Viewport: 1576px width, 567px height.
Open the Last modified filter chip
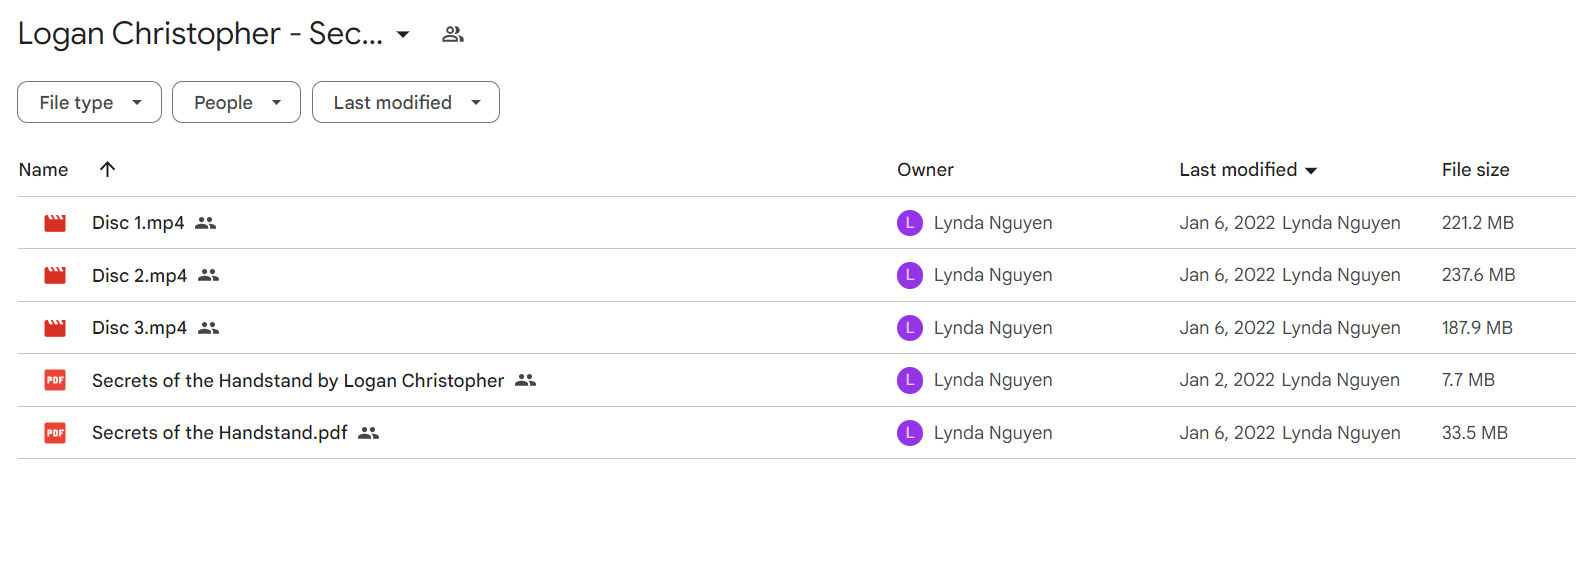pos(406,102)
